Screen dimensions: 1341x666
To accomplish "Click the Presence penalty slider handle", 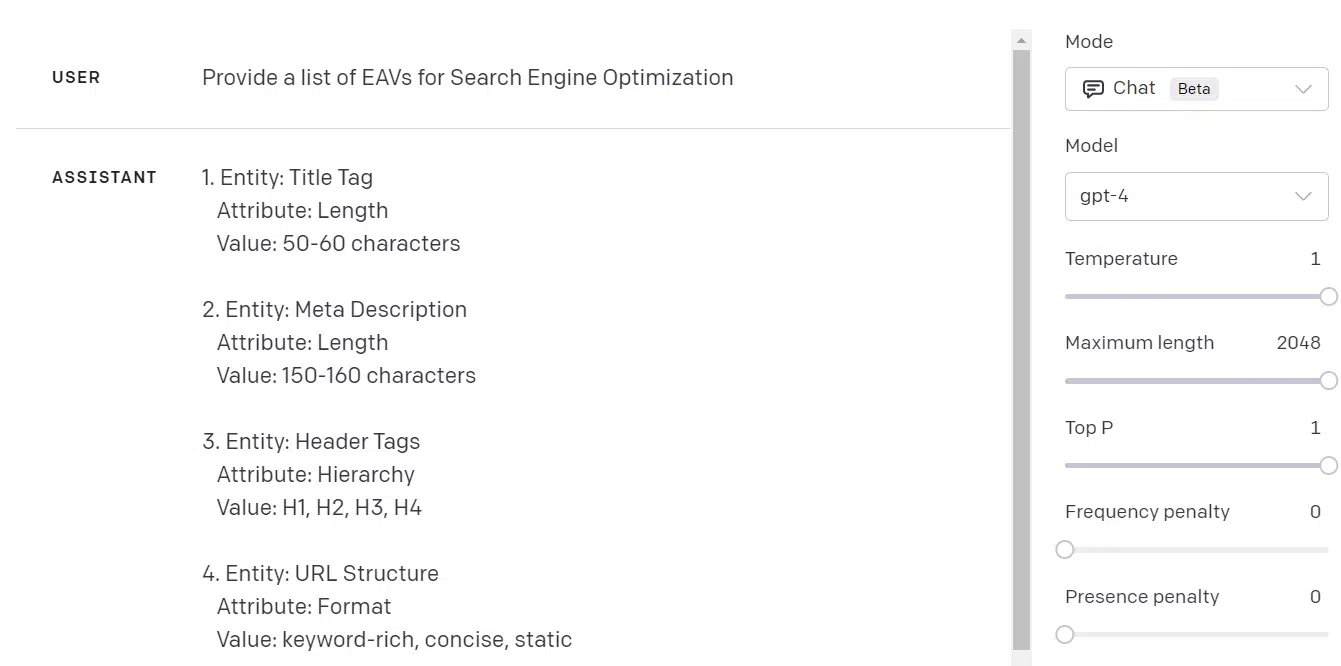I will (1065, 634).
